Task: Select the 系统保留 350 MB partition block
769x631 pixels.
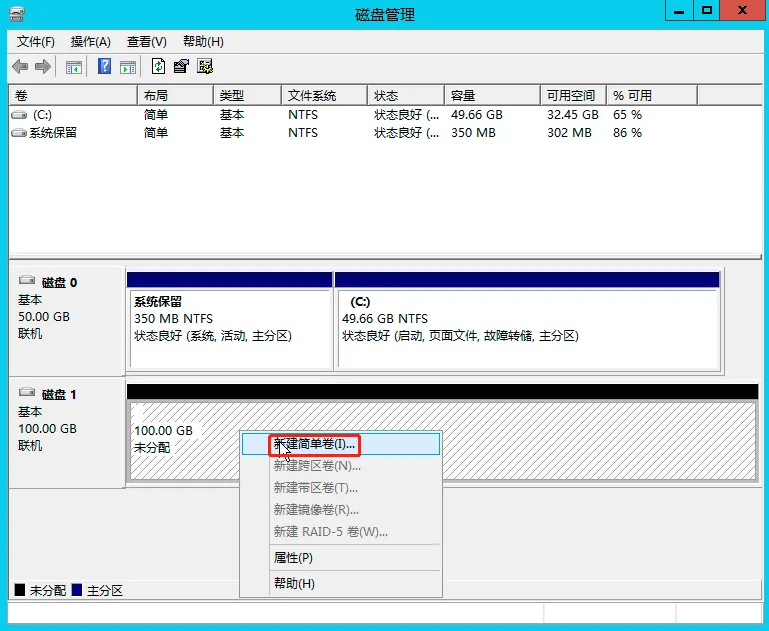Action: pos(230,320)
